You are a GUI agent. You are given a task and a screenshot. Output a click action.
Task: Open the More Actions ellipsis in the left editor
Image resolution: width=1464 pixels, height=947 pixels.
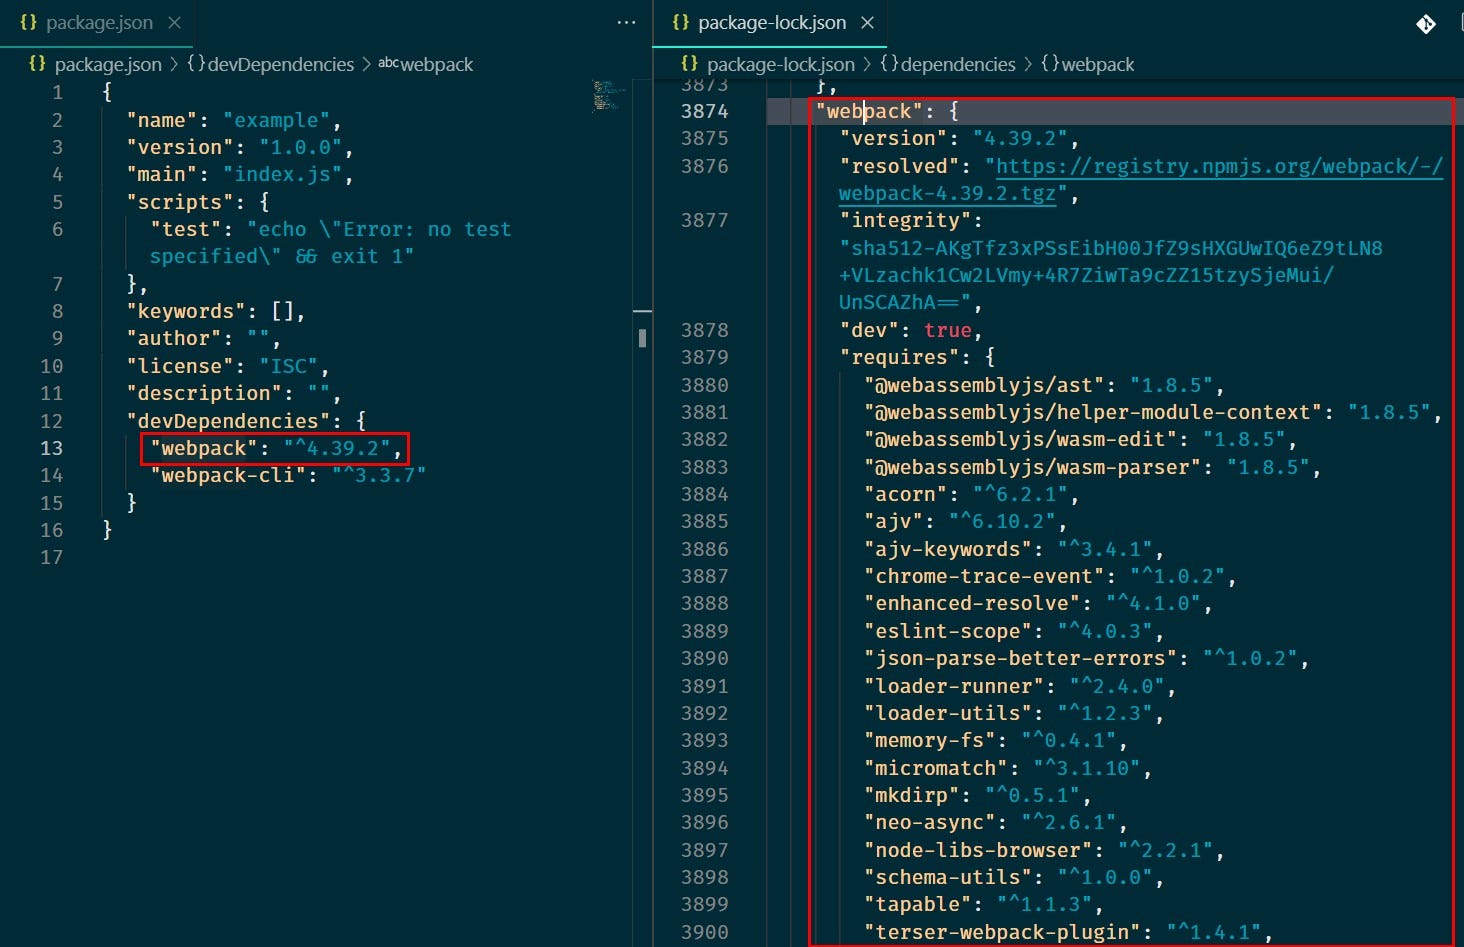coord(626,22)
